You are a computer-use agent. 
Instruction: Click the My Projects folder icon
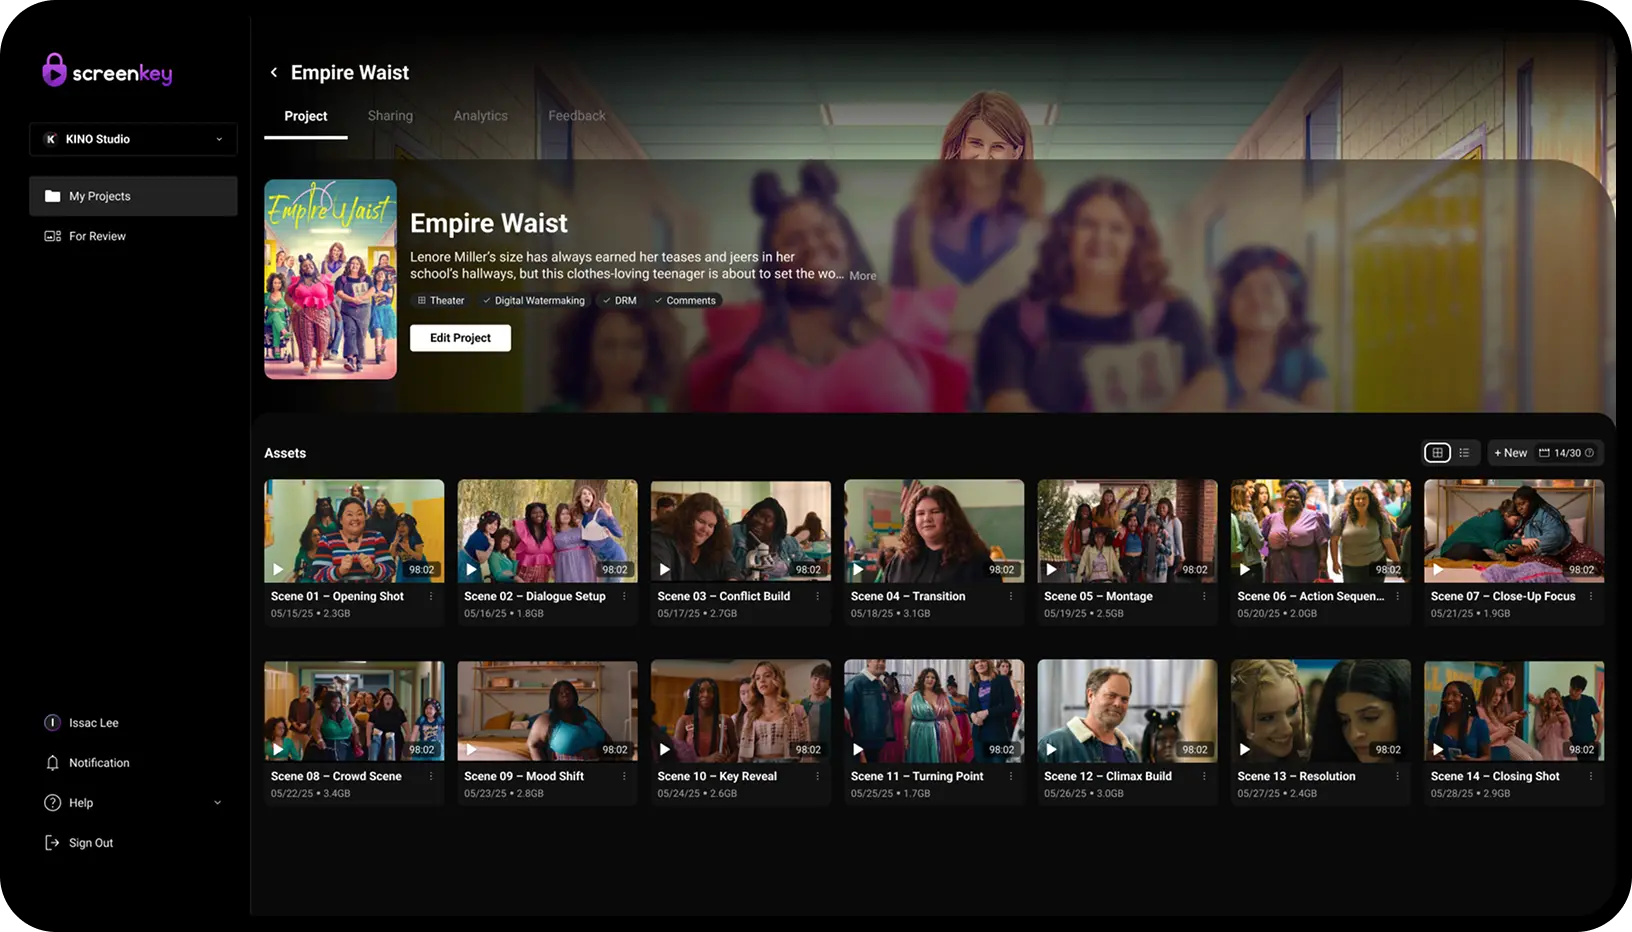53,196
